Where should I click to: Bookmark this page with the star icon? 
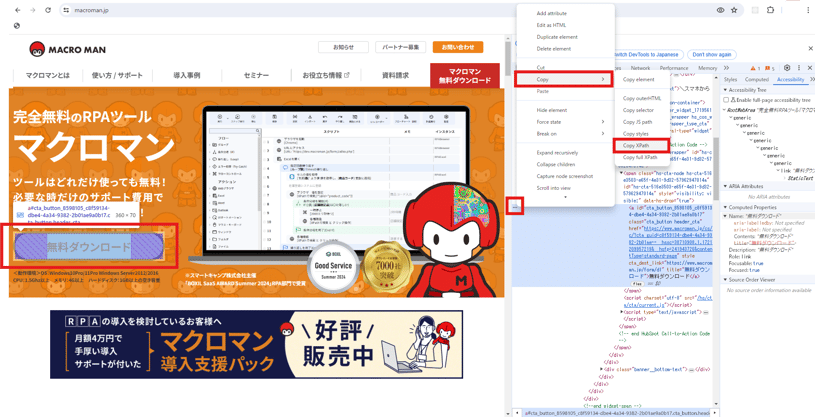pyautogui.click(x=734, y=10)
